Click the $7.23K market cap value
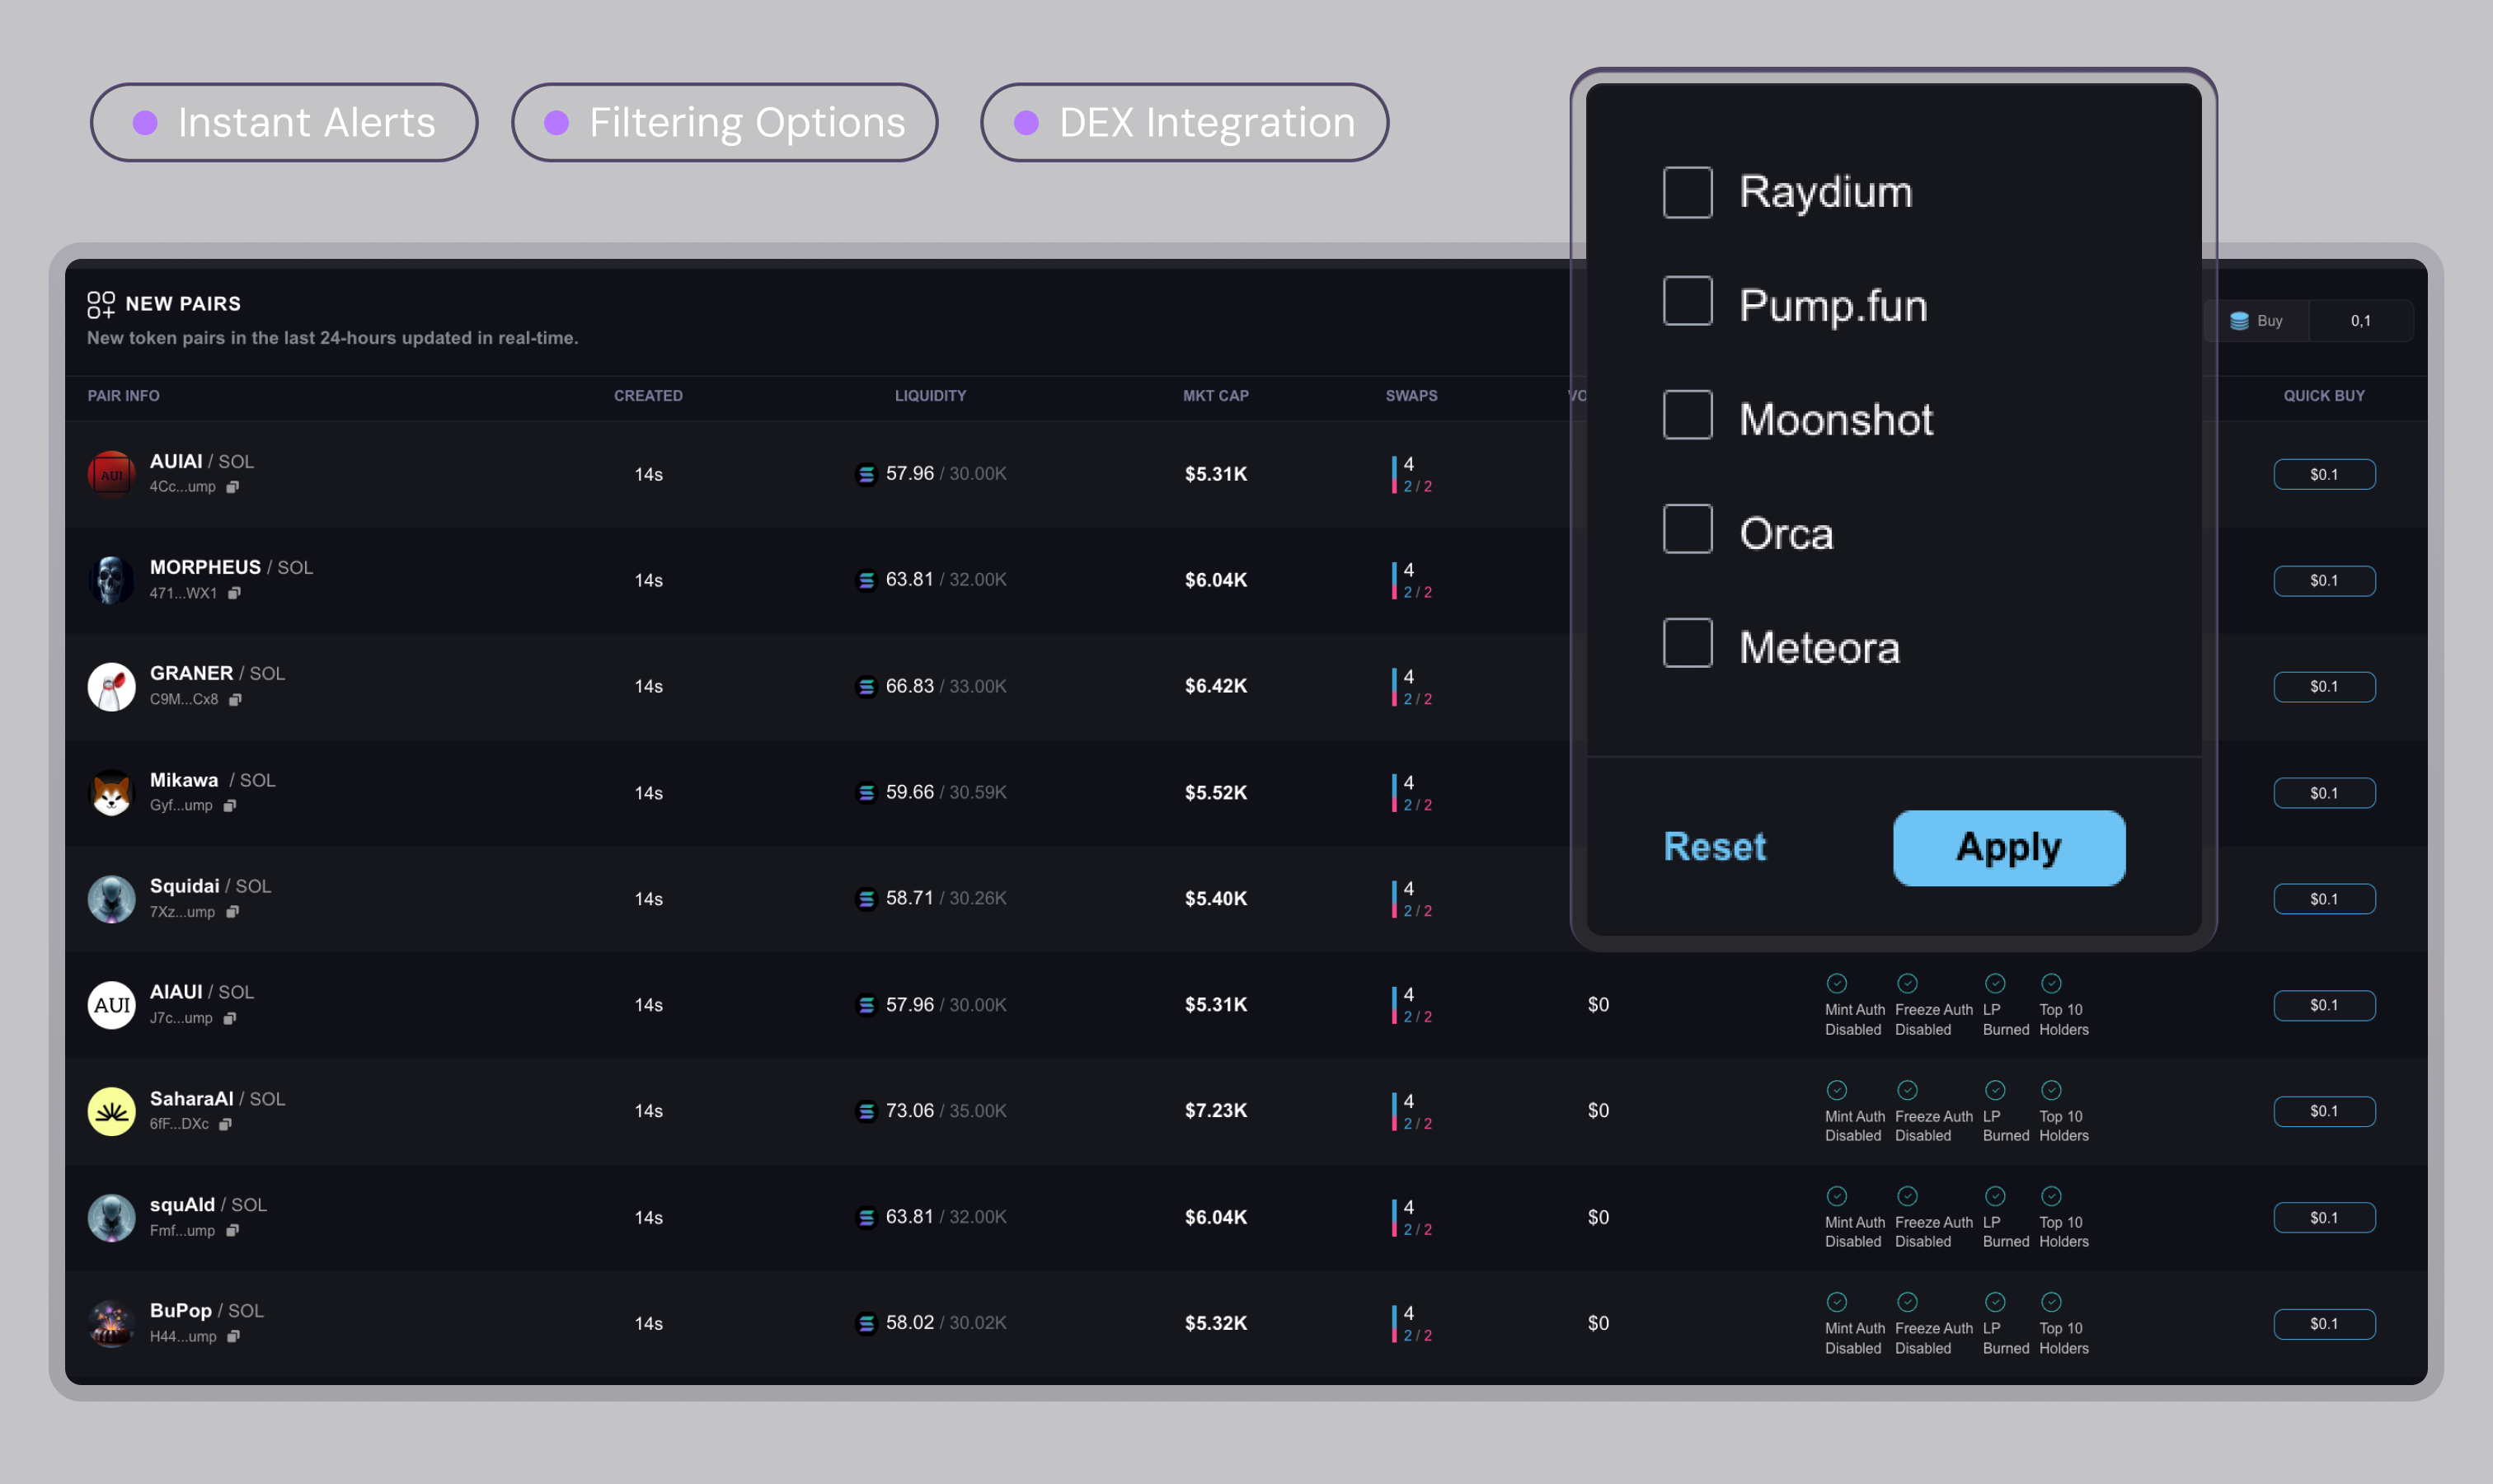This screenshot has height=1484, width=2493. (1215, 1111)
